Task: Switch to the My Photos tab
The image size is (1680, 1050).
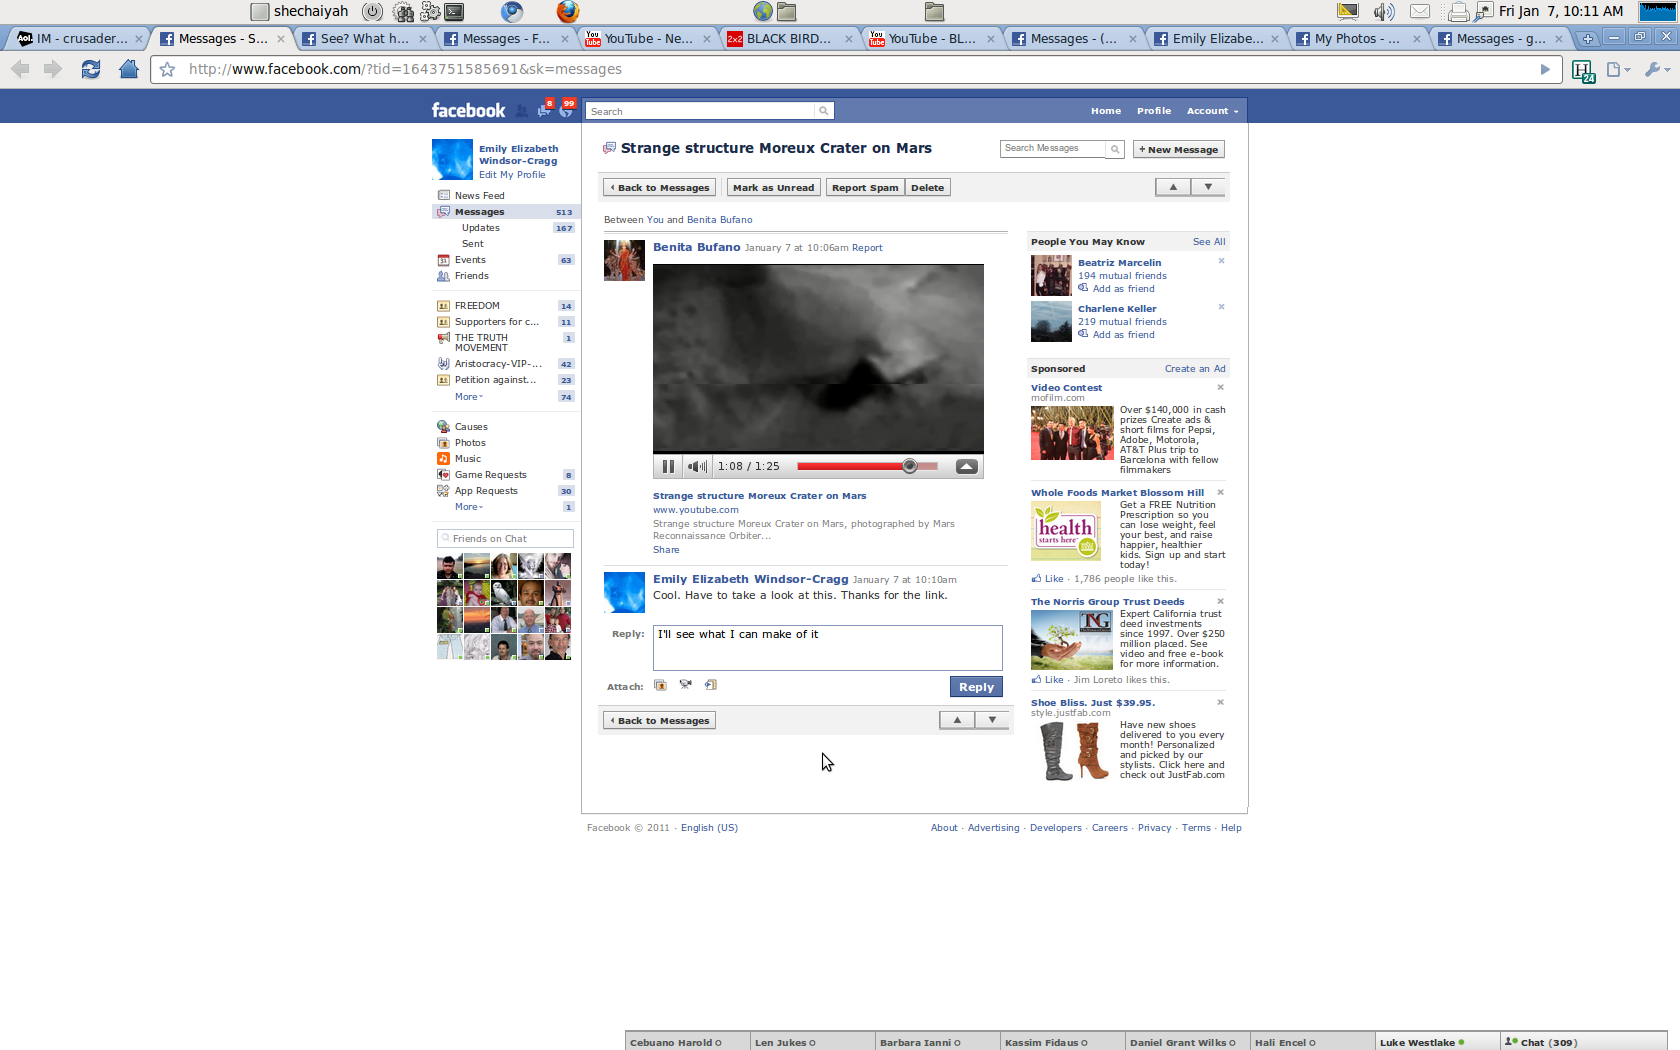Action: coord(1357,39)
